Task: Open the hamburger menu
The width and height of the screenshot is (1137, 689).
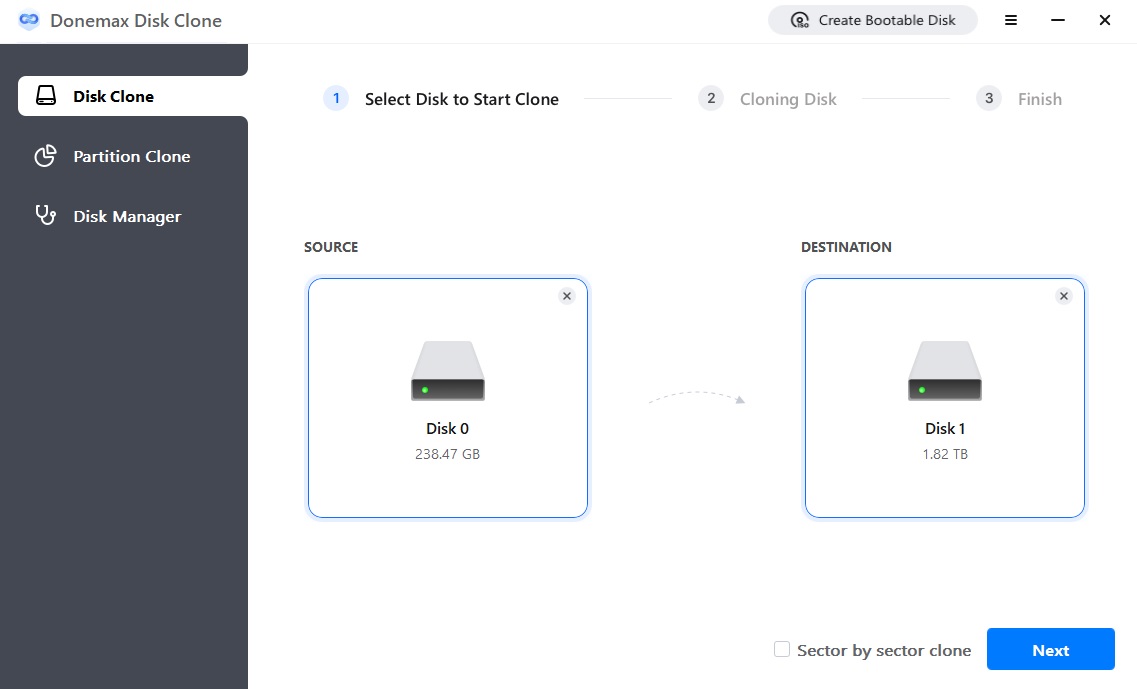Action: 1011,19
